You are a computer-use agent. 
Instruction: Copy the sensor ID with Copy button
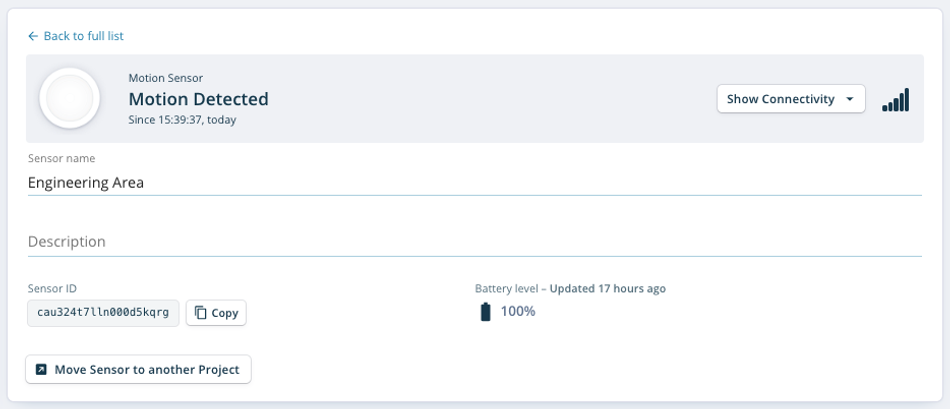(x=216, y=313)
